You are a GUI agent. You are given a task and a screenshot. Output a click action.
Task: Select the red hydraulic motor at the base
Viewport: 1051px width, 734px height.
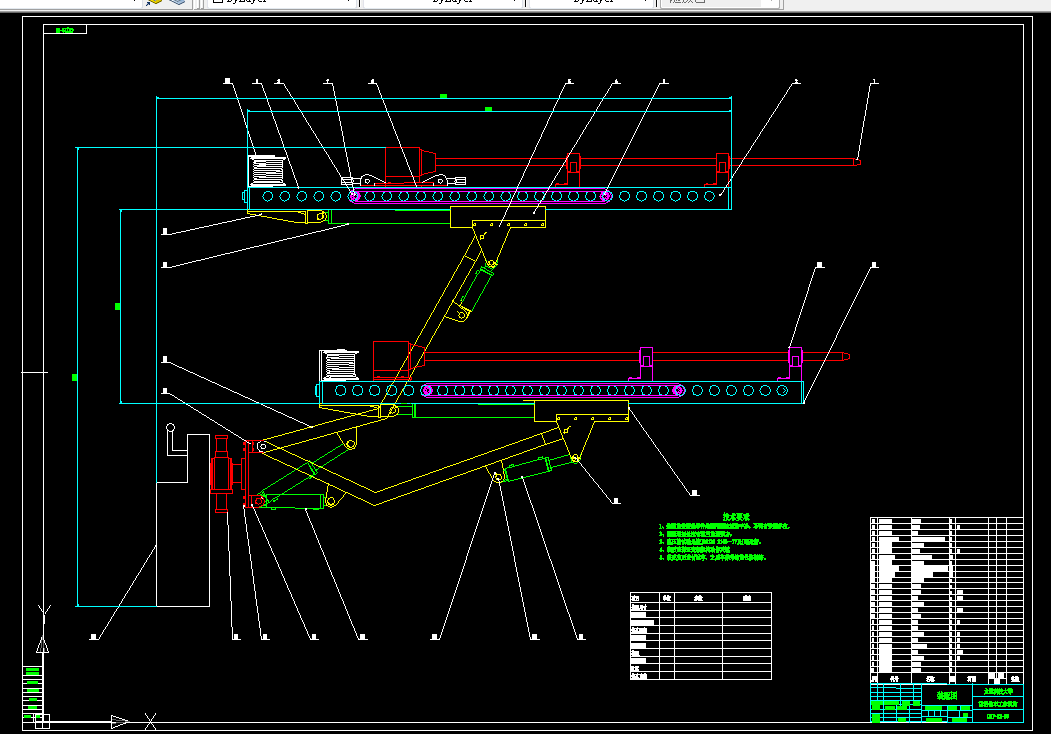pyautogui.click(x=223, y=473)
